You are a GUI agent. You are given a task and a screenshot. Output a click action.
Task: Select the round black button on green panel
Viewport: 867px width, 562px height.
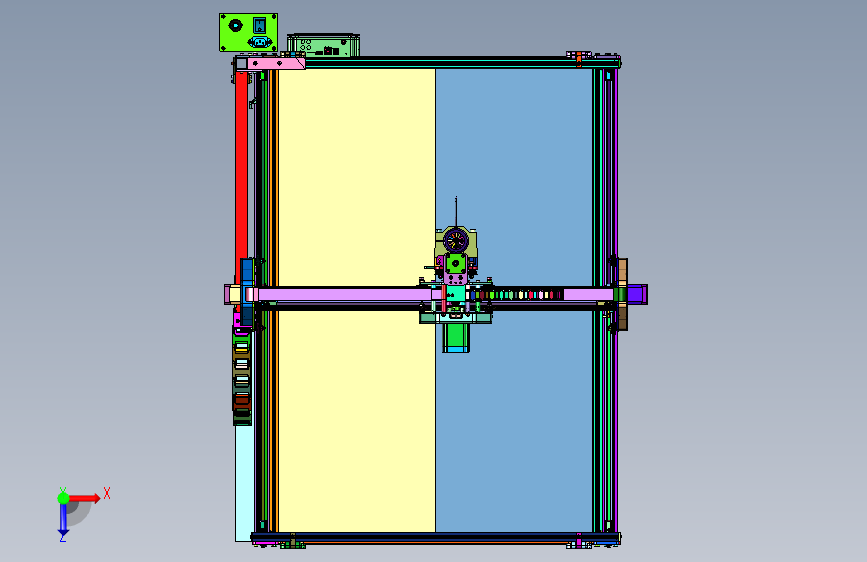coord(235,25)
